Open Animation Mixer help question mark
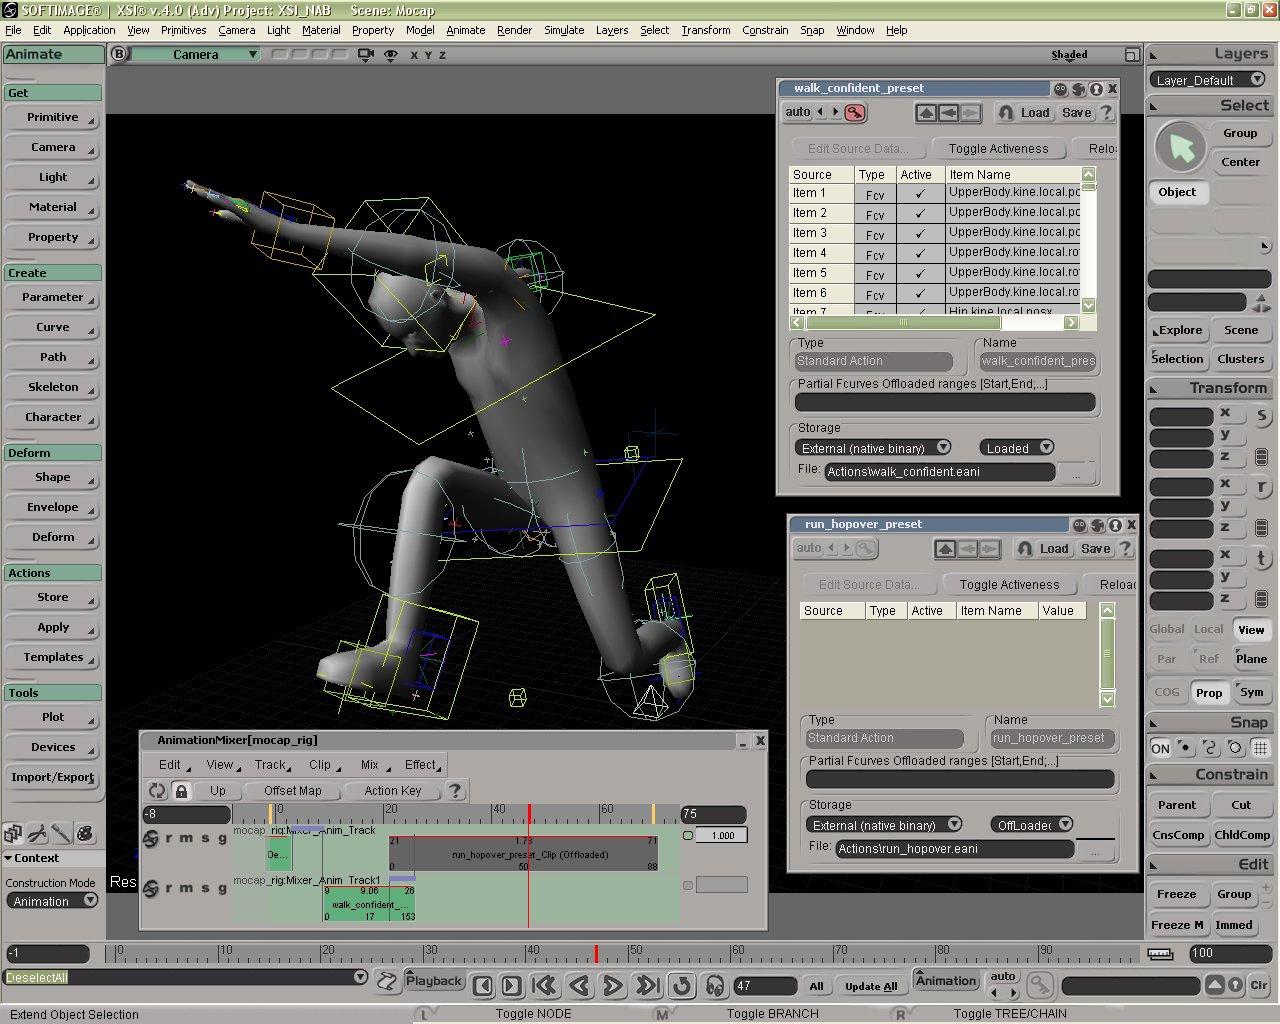The height and width of the screenshot is (1024, 1280). click(x=455, y=791)
